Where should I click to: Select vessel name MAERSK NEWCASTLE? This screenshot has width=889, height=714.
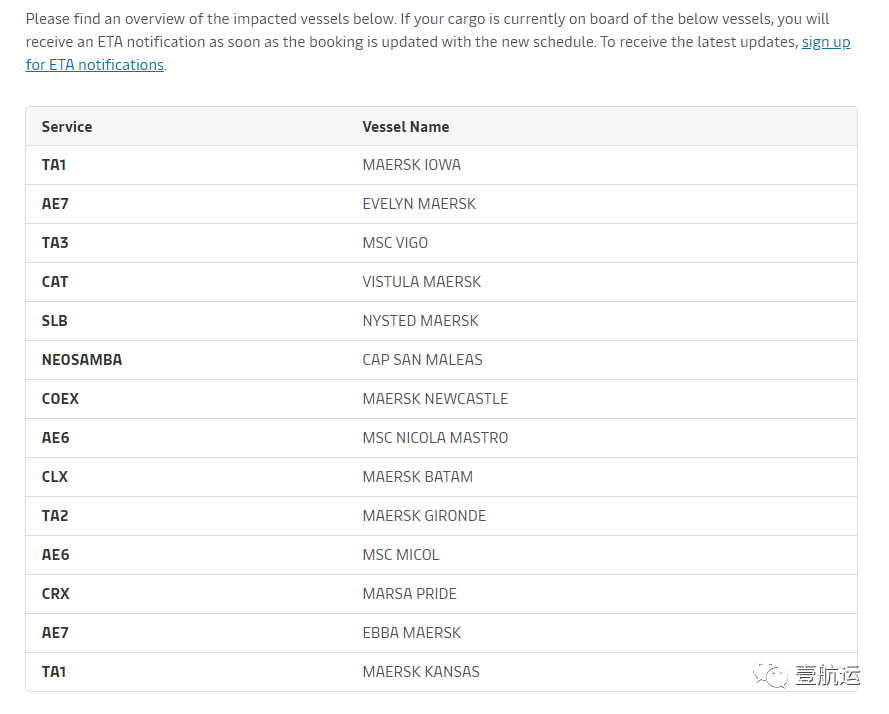pos(435,399)
